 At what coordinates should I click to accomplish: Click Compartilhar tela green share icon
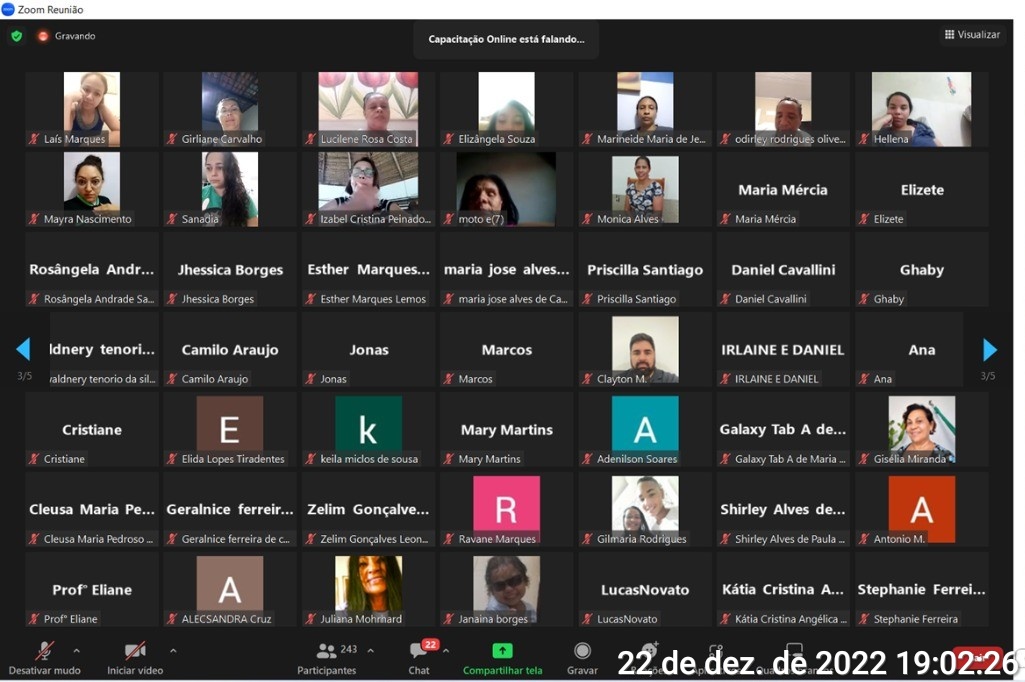(x=502, y=651)
